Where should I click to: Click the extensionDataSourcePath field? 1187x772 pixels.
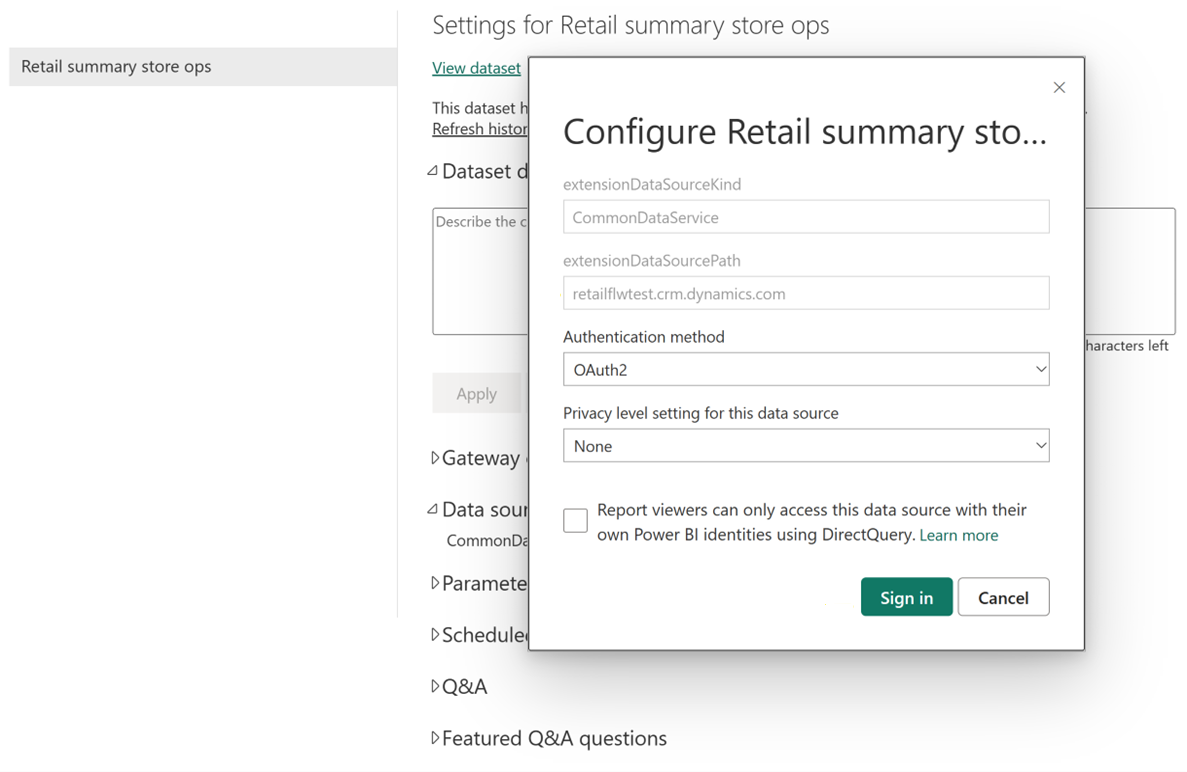[806, 294]
